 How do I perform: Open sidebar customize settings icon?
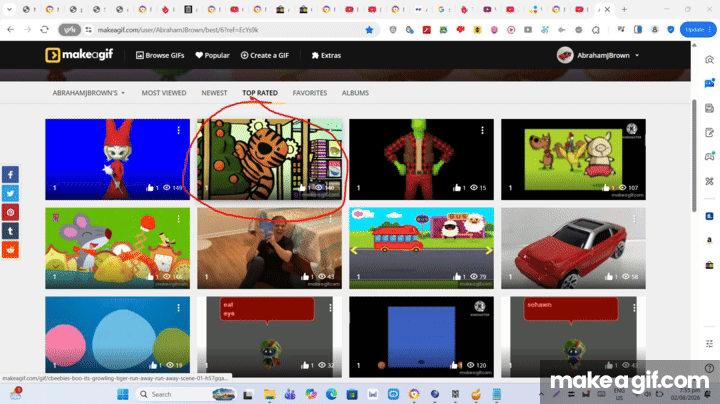709,343
